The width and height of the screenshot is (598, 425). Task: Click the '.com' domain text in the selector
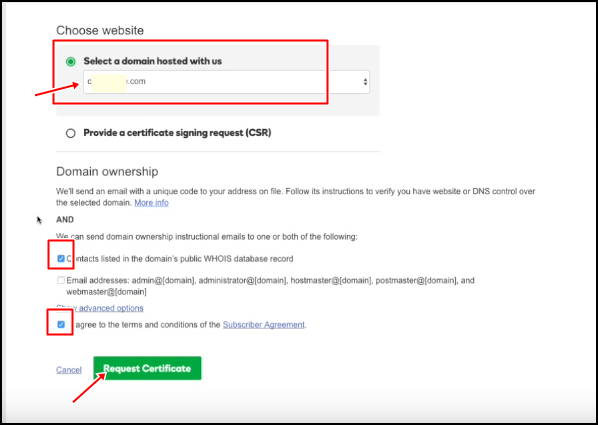(136, 81)
